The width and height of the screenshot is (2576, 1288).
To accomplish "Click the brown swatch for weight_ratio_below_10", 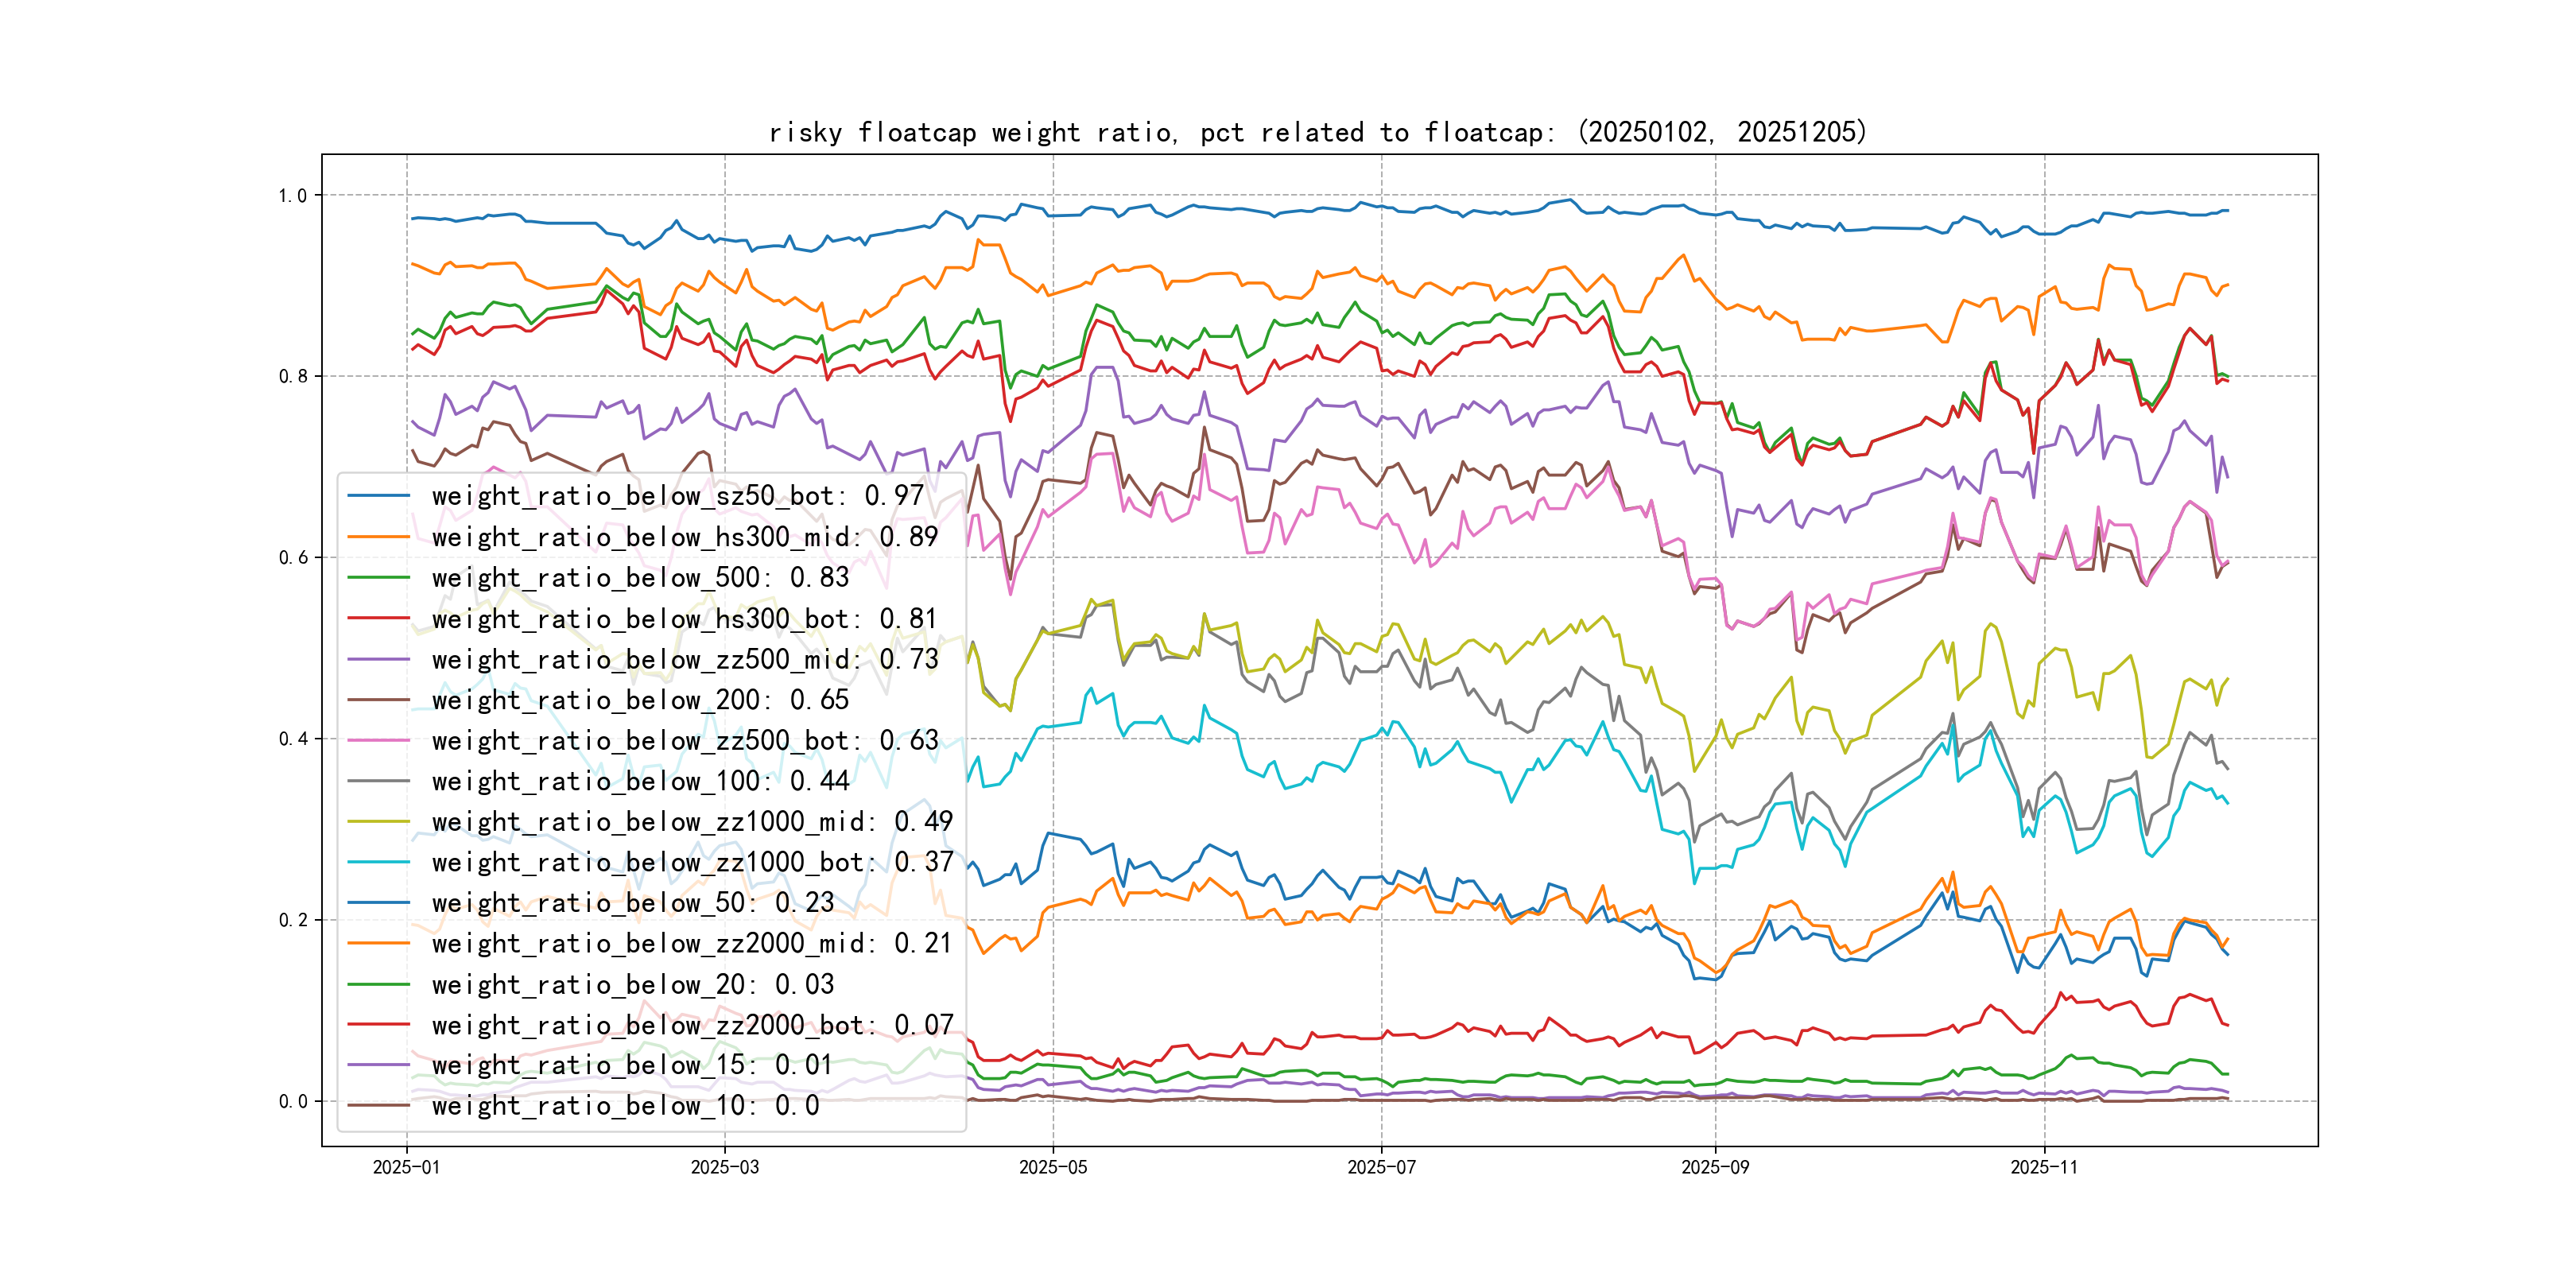I will tap(378, 1106).
